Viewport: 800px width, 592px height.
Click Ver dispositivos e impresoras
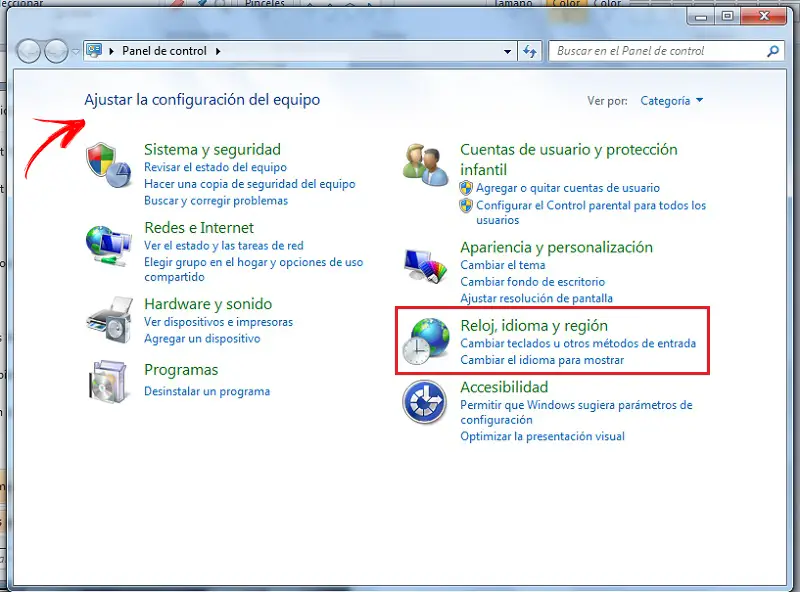(218, 322)
